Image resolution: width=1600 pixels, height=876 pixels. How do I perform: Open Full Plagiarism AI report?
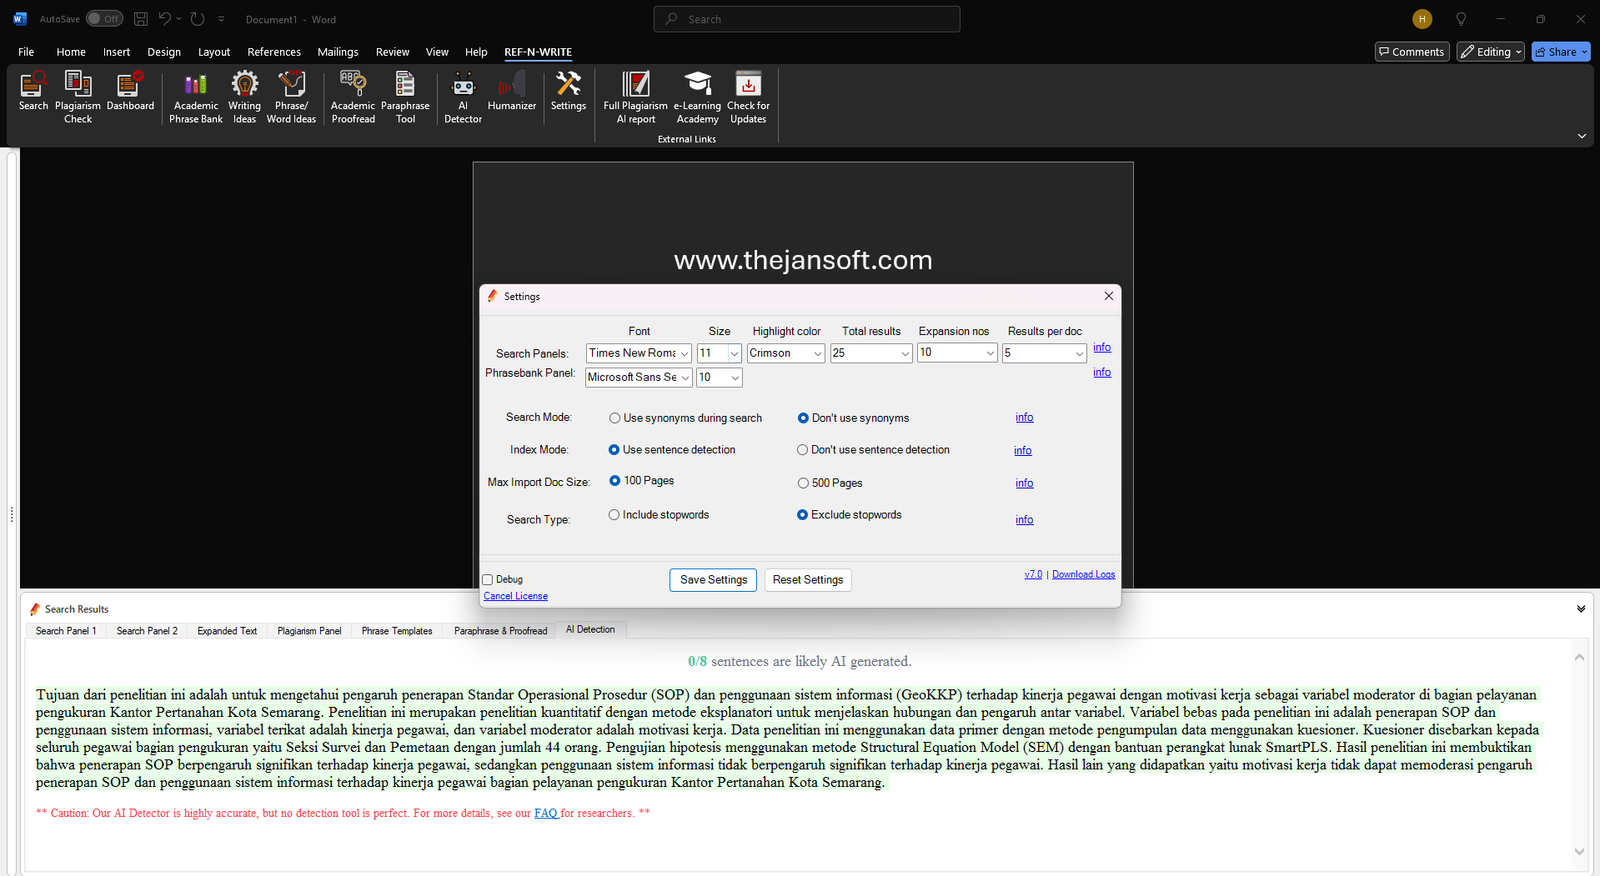point(635,97)
